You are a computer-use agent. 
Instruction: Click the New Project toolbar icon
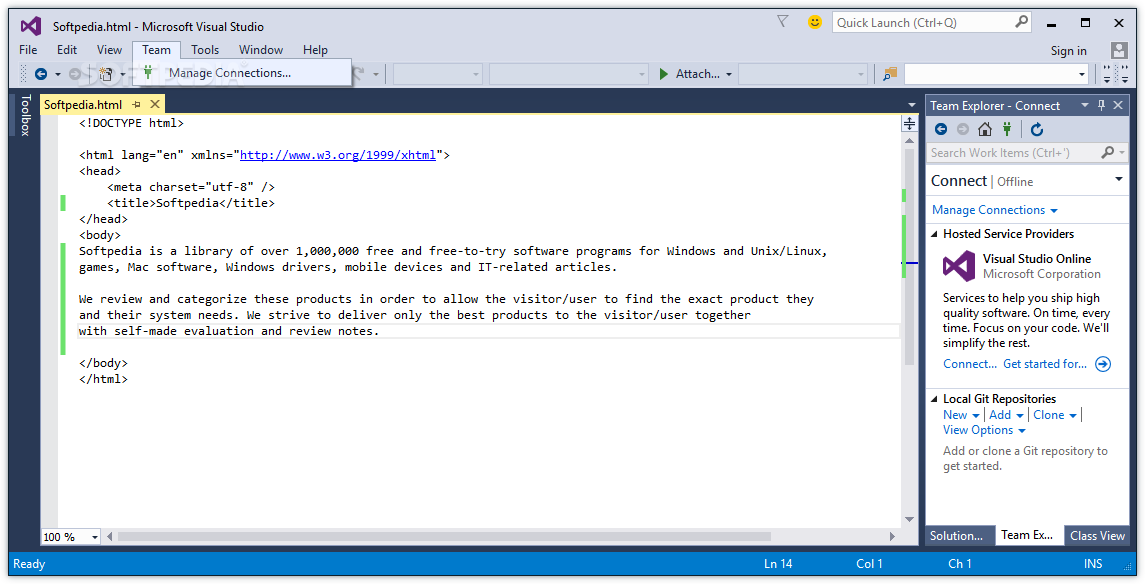point(106,74)
